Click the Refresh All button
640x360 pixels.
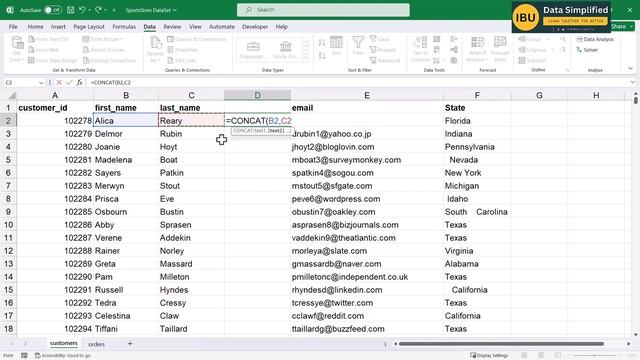tap(156, 49)
